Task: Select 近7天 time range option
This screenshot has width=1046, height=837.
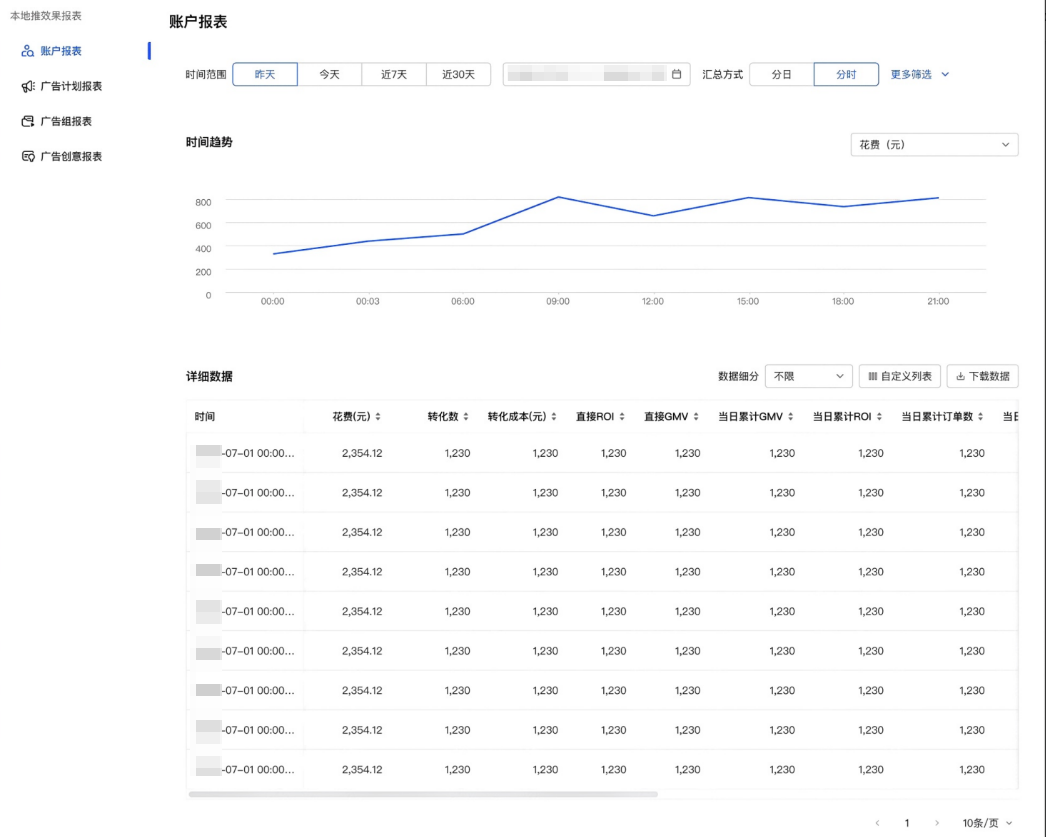Action: (394, 75)
